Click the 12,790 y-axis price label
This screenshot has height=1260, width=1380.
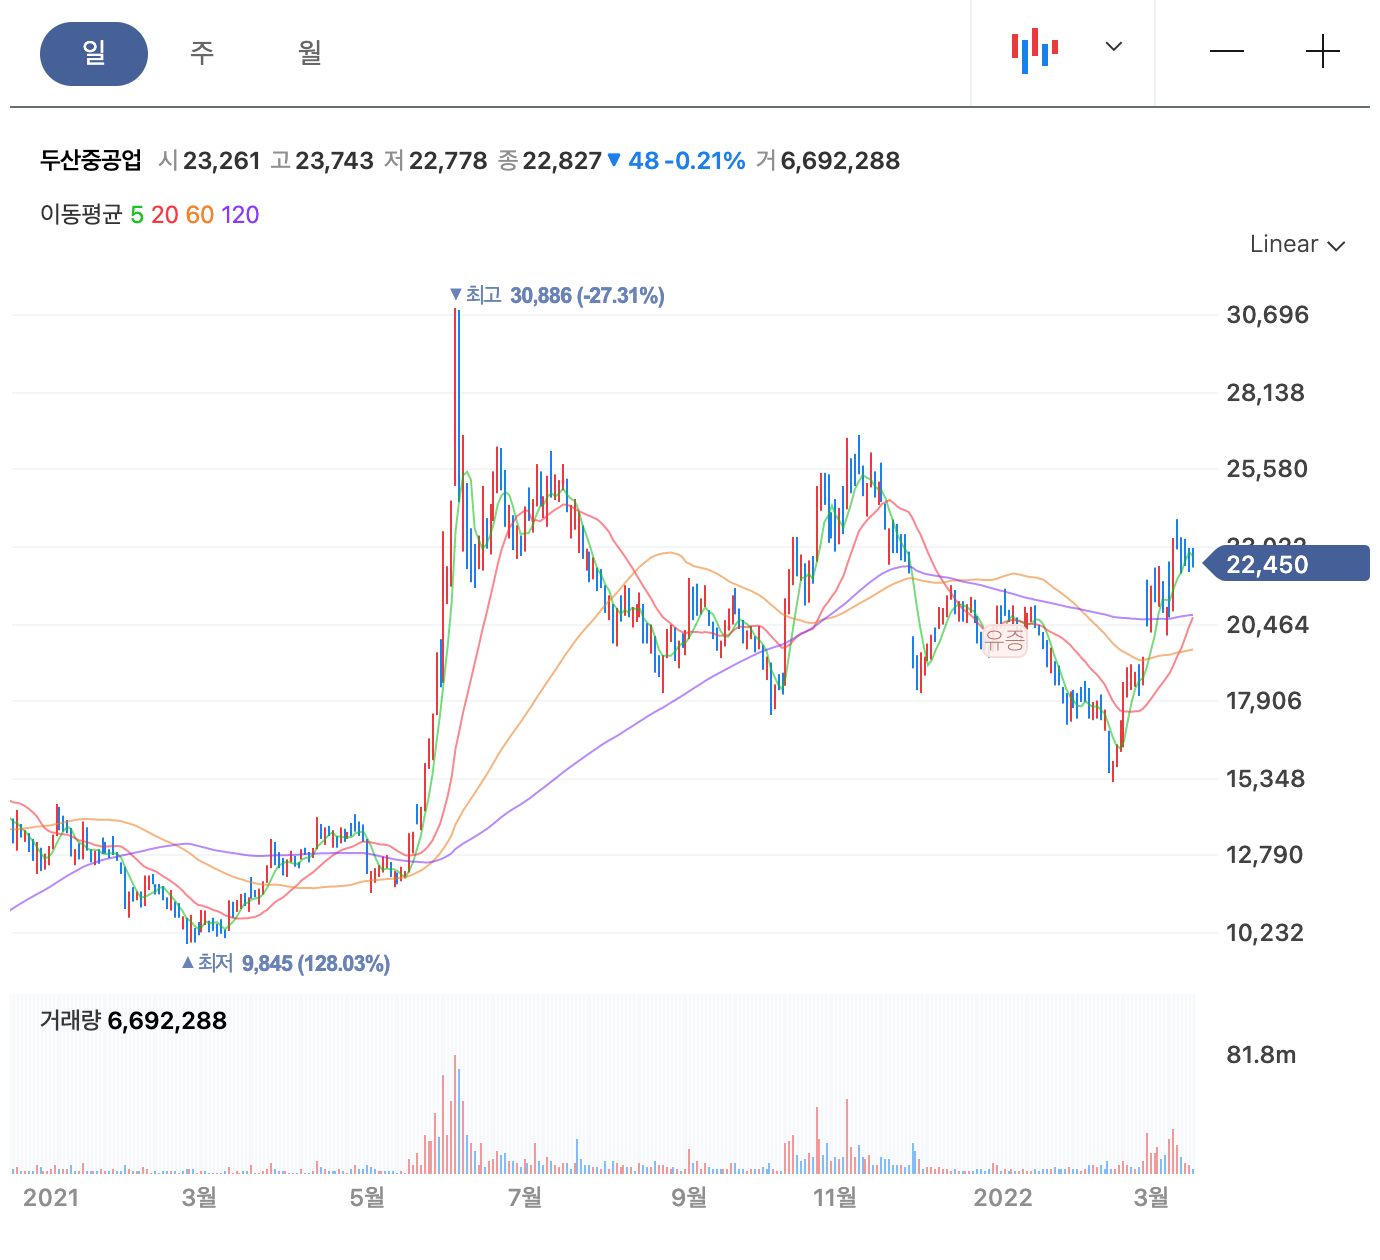(x=1264, y=855)
